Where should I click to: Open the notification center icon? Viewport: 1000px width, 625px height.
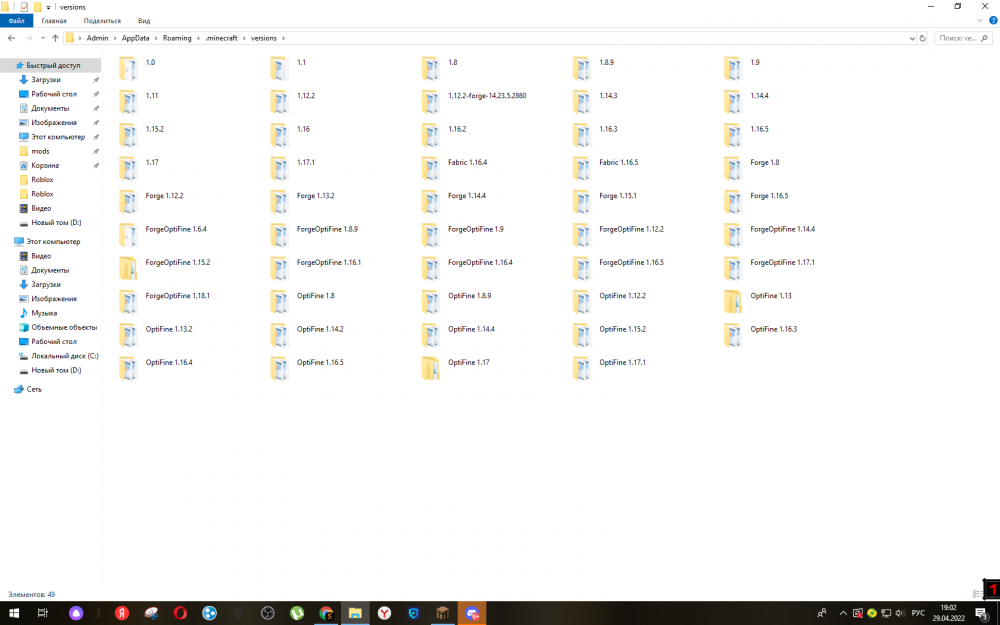click(982, 614)
